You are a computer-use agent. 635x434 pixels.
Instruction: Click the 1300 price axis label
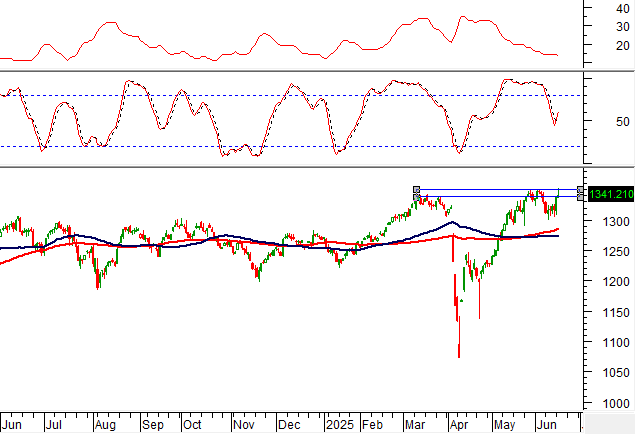tap(616, 221)
